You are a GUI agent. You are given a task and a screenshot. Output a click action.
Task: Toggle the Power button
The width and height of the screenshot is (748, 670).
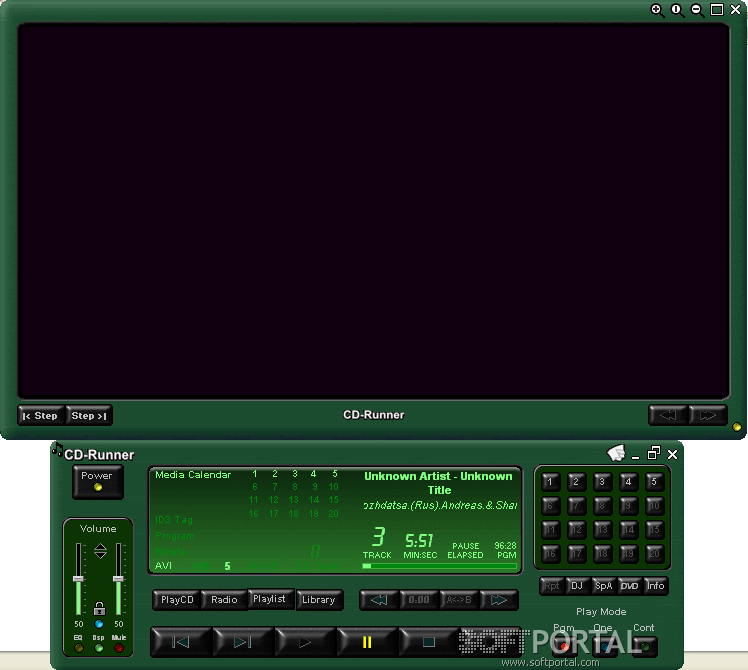97,481
